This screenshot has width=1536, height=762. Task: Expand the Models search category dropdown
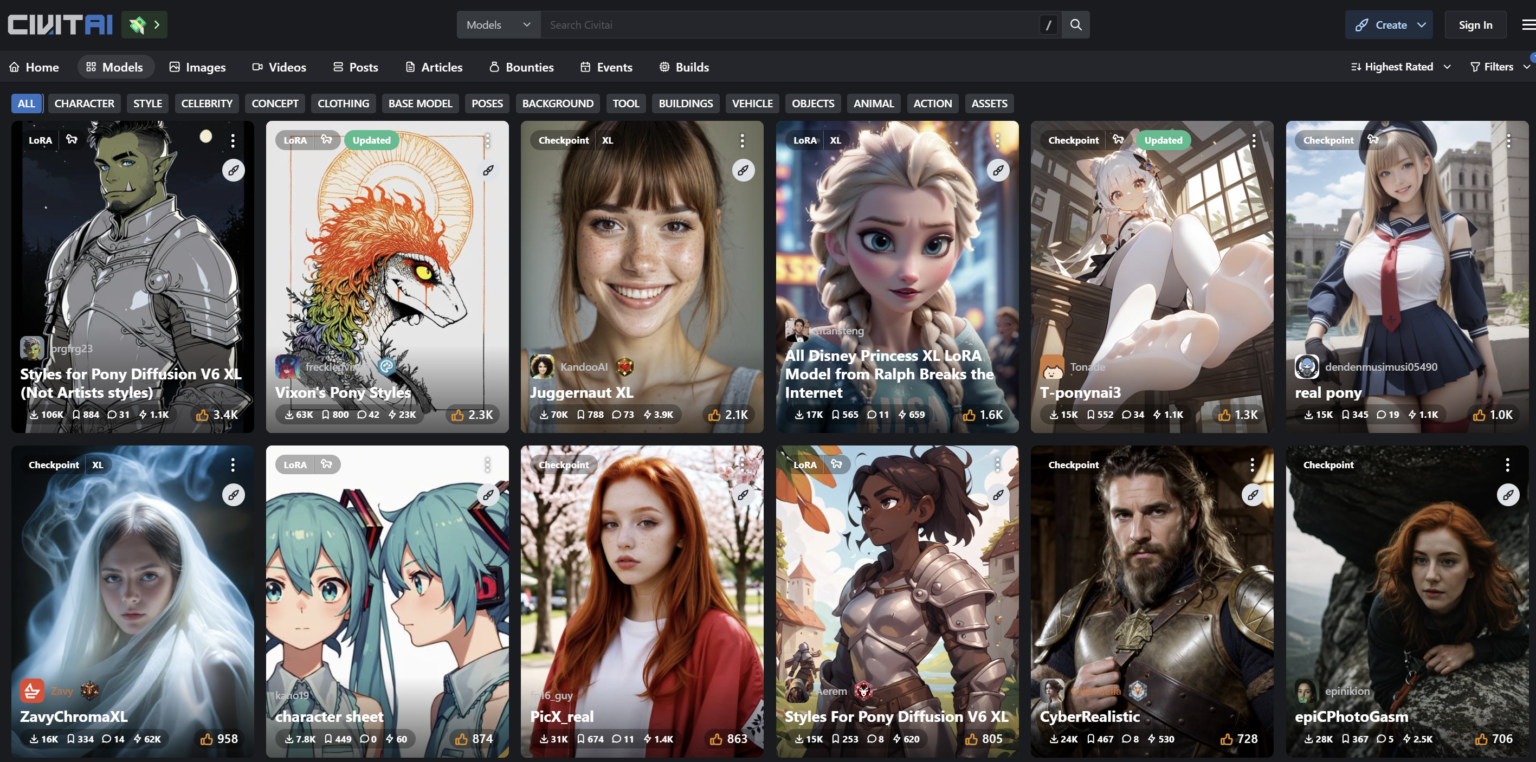pyautogui.click(x=498, y=25)
